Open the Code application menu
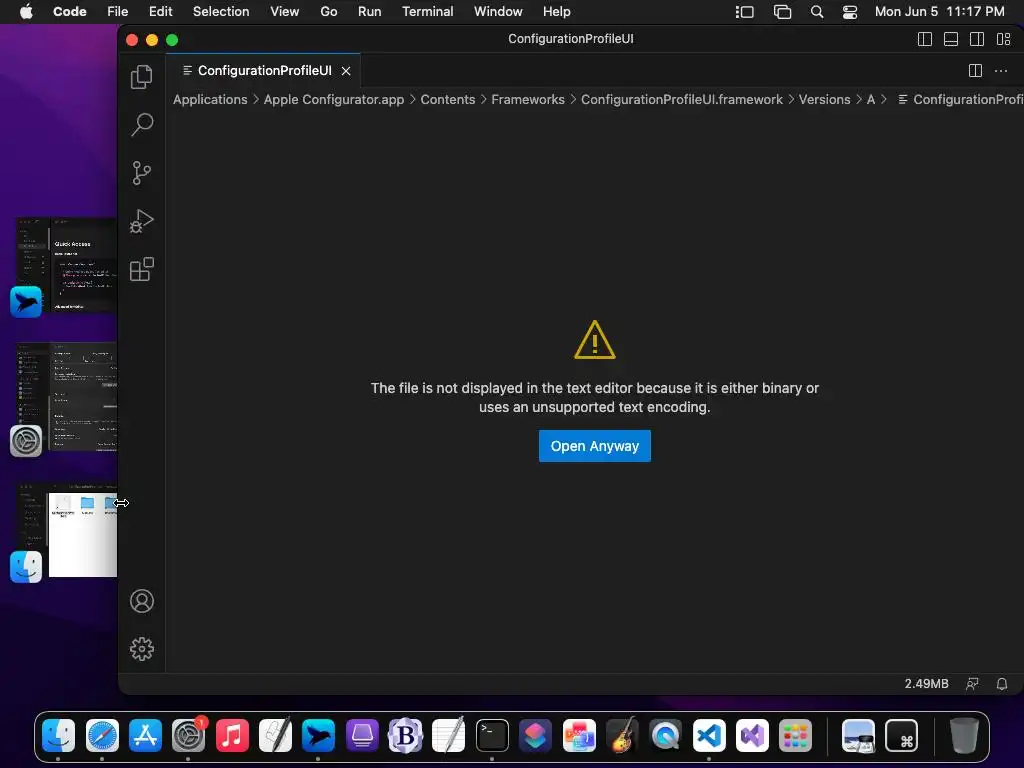 pos(70,12)
